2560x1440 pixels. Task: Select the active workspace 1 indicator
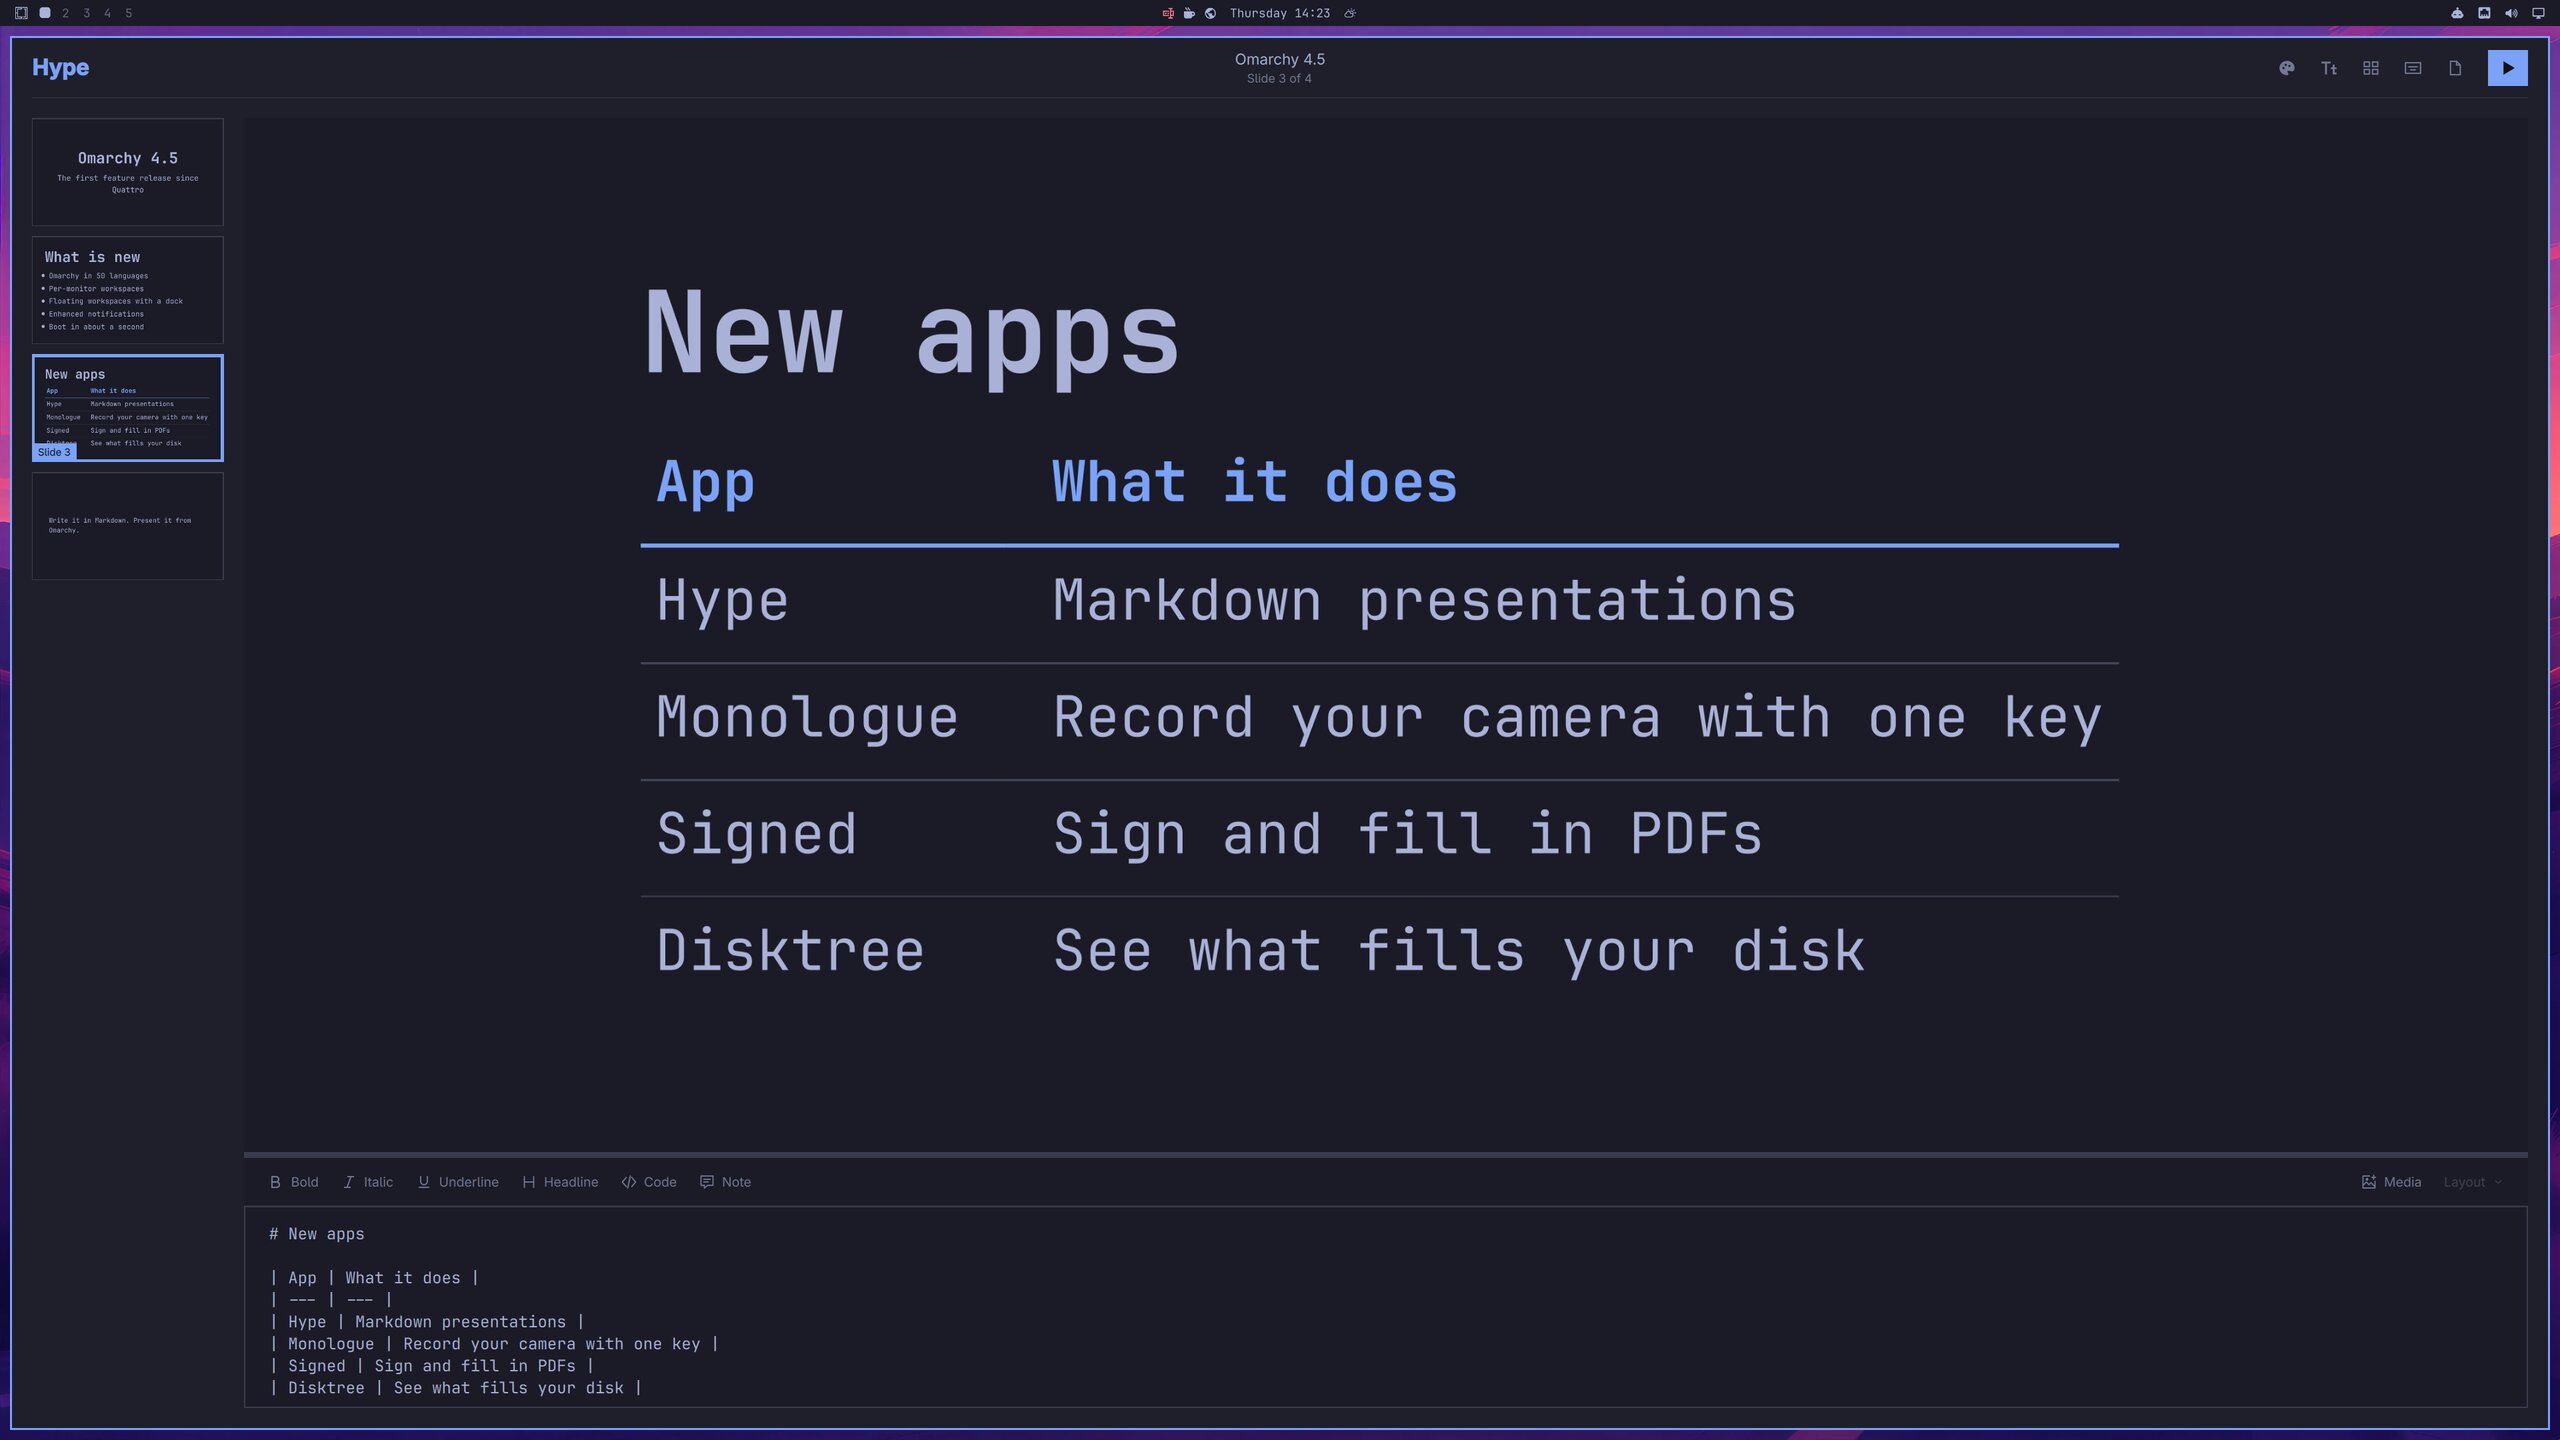click(x=45, y=13)
